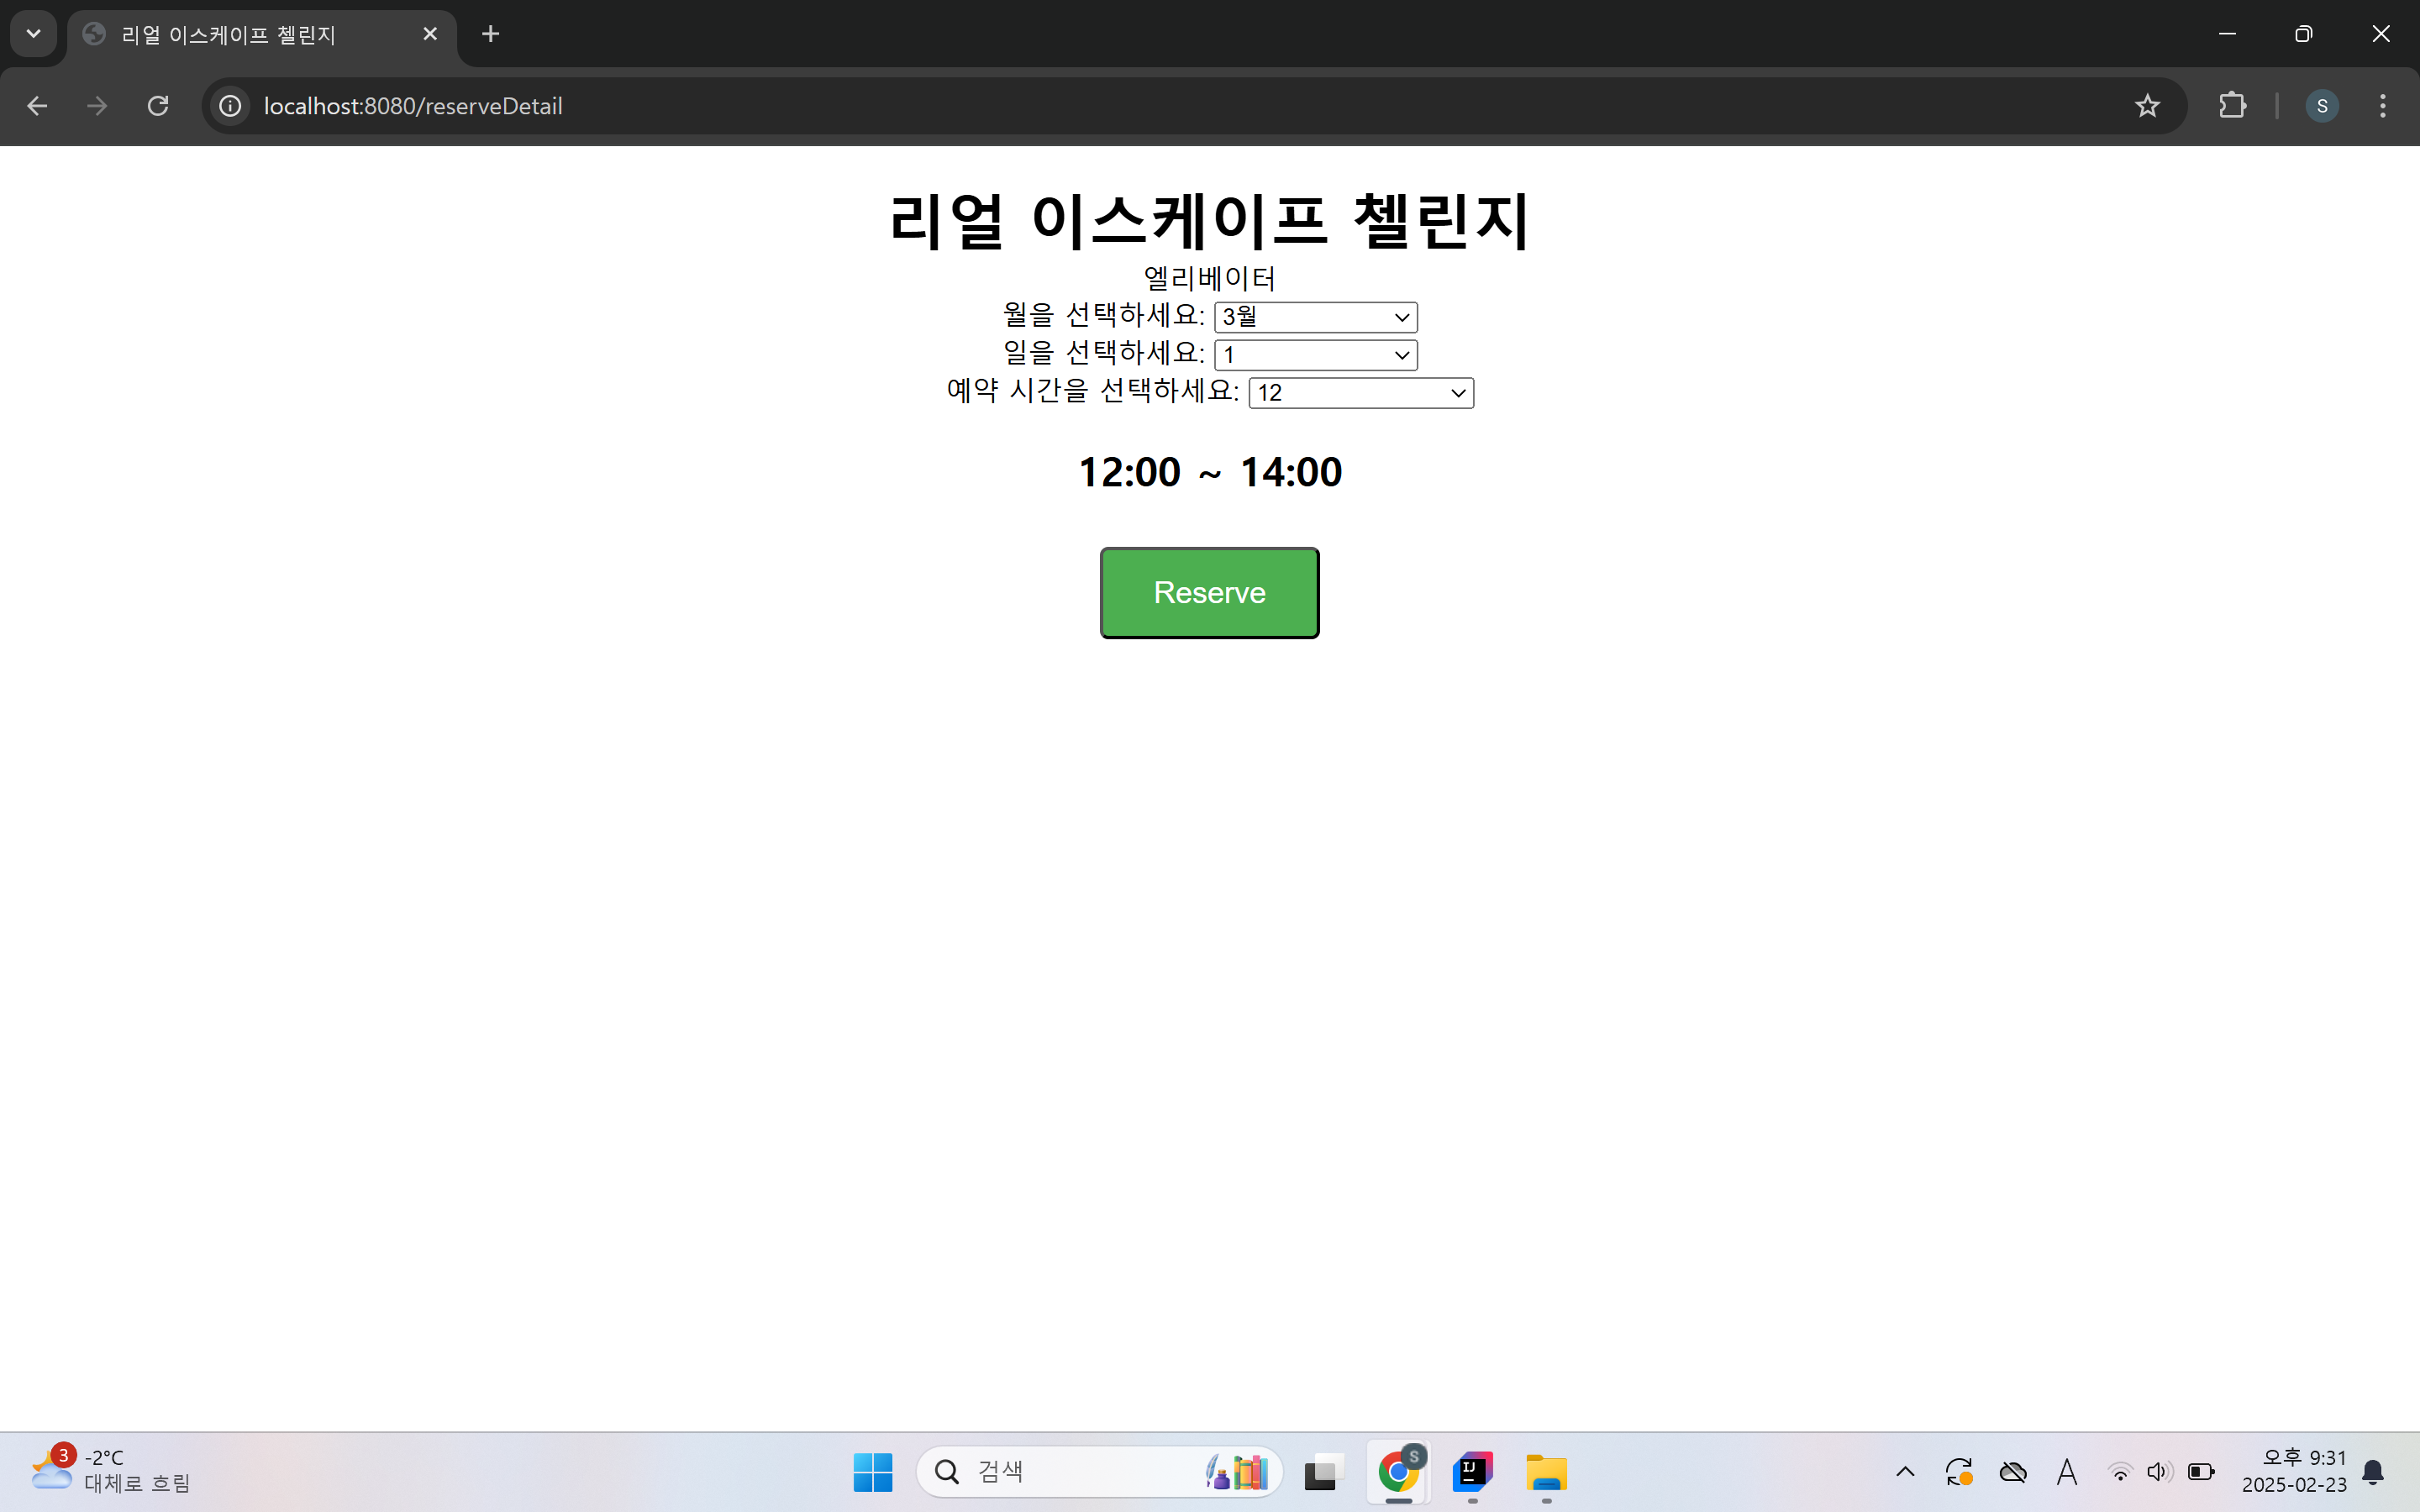
Task: Open the month dropdown showing 3월
Action: [1315, 317]
